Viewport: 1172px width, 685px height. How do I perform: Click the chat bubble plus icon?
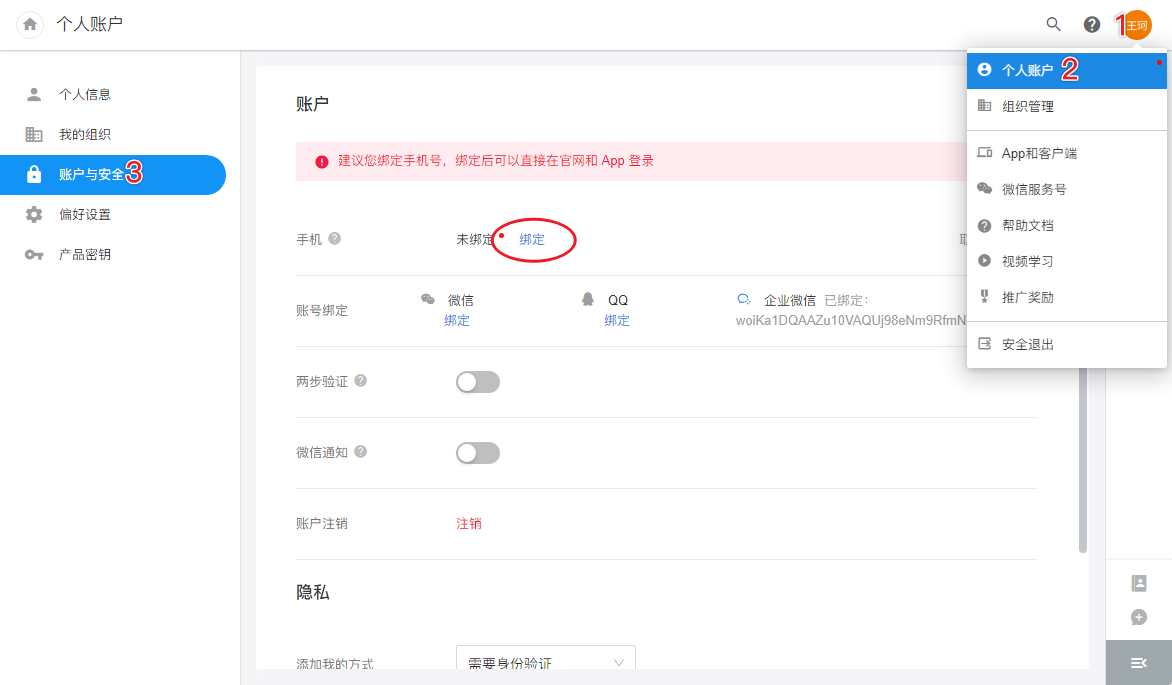pyautogui.click(x=1138, y=617)
